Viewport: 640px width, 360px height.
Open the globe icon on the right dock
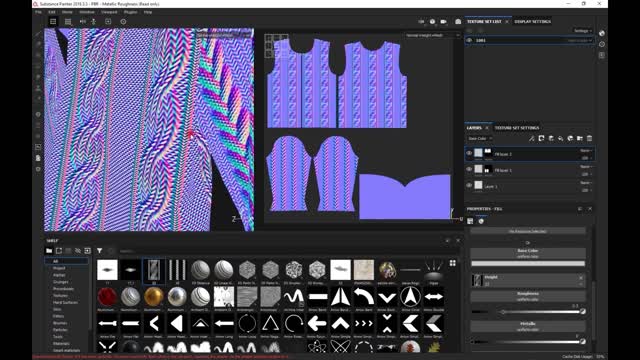pos(602,33)
